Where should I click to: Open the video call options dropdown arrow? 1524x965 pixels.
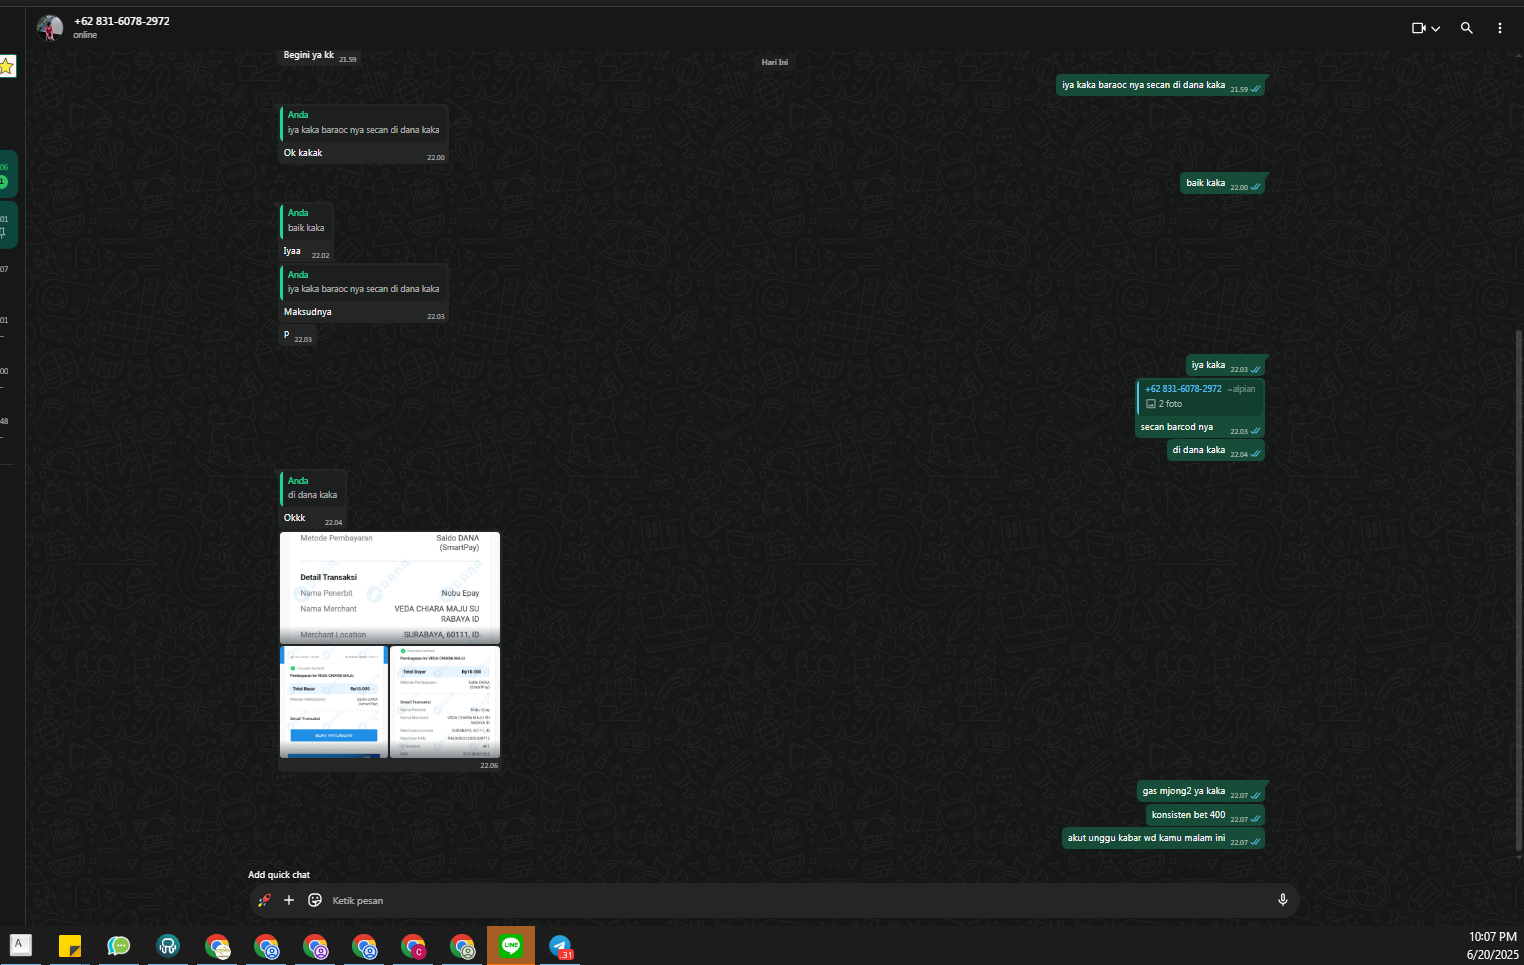pos(1436,29)
